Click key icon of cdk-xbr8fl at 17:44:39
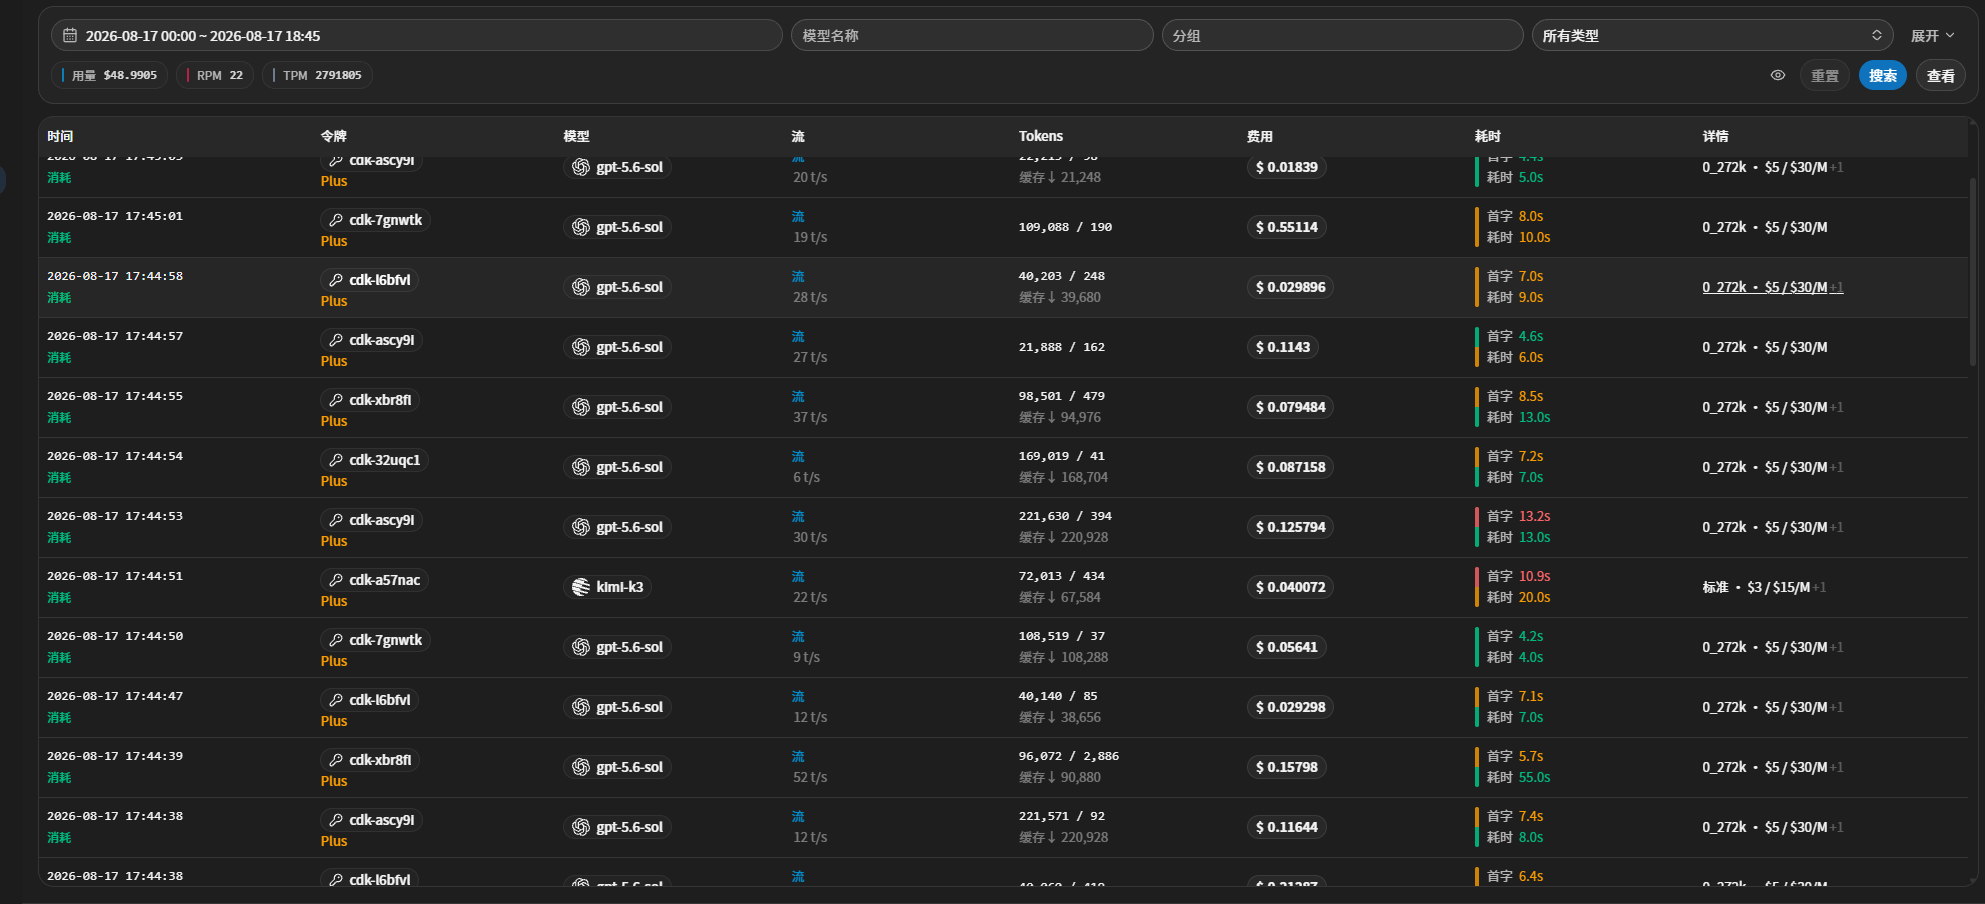1985x904 pixels. (336, 760)
